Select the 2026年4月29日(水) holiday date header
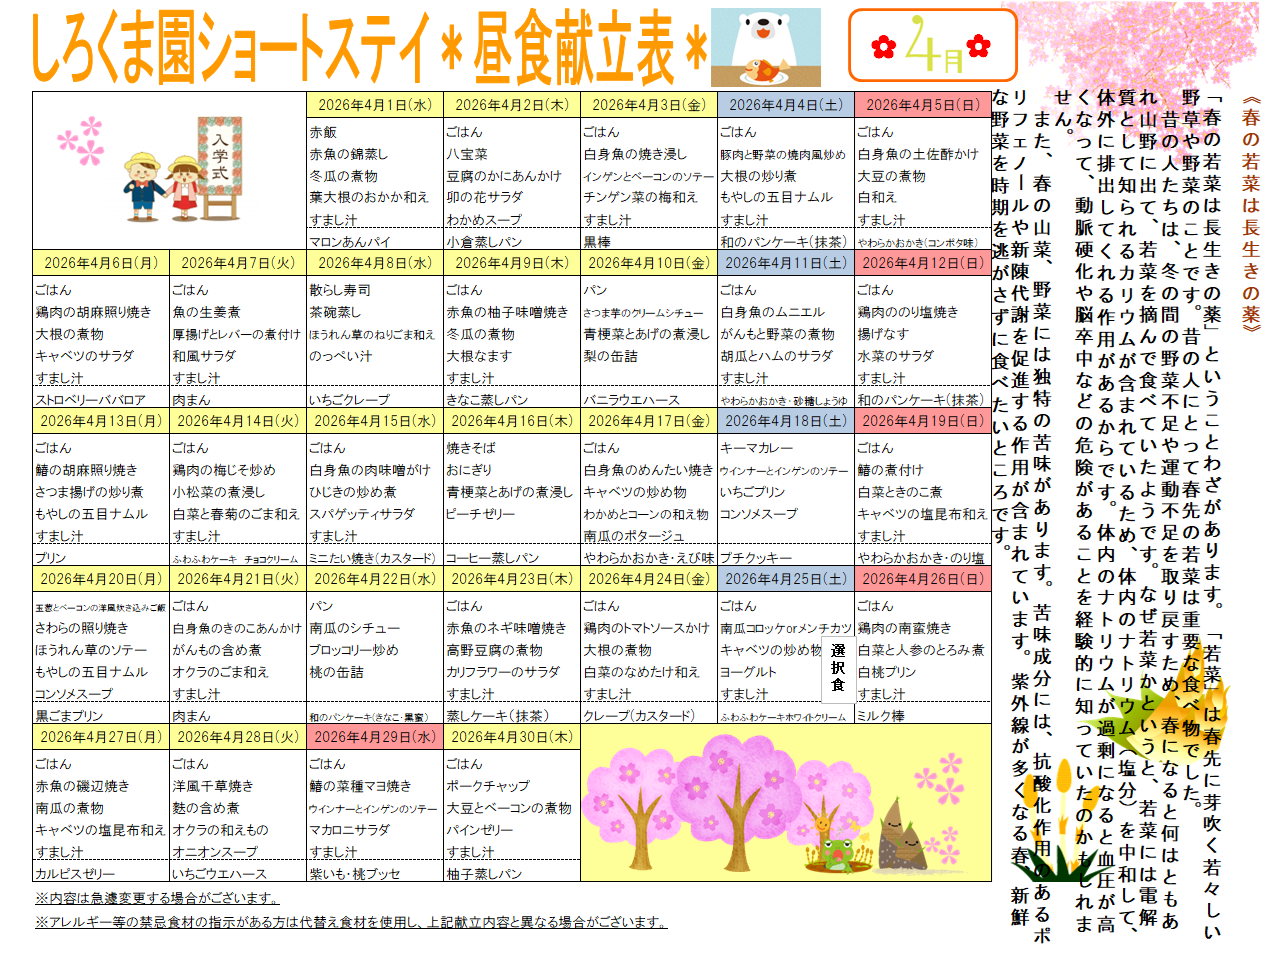The height and width of the screenshot is (975, 1279). pyautogui.click(x=374, y=737)
